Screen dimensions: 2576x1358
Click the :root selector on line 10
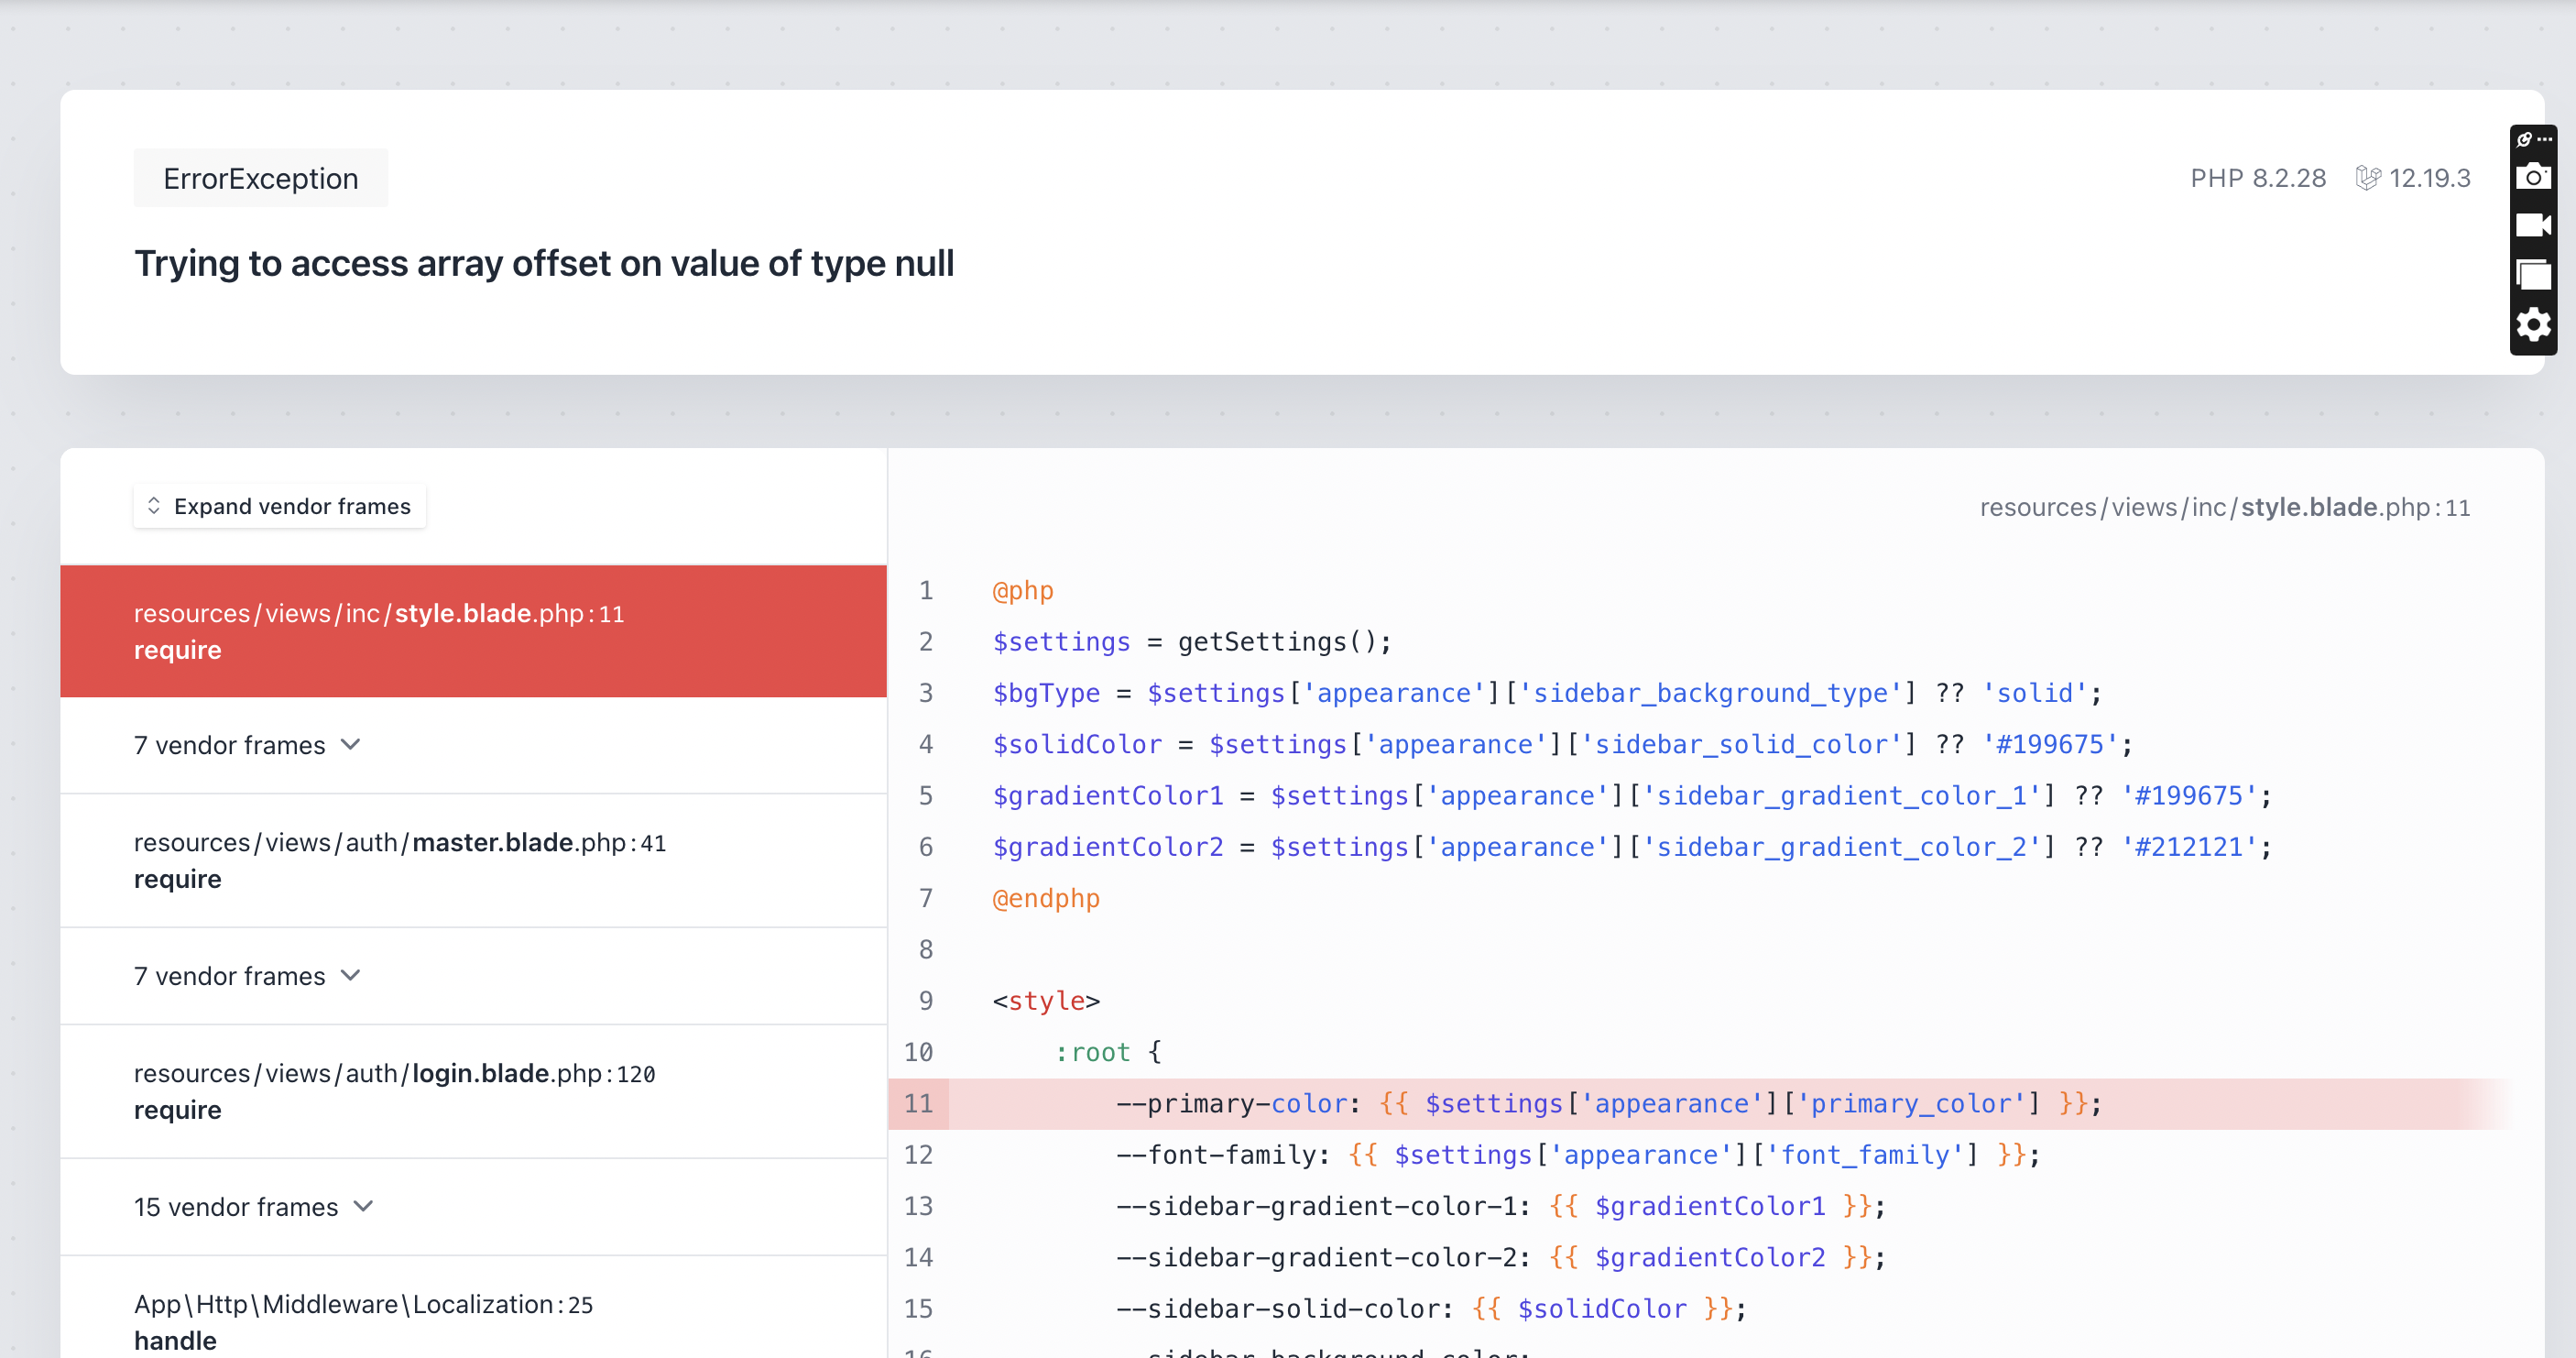(x=1093, y=1052)
